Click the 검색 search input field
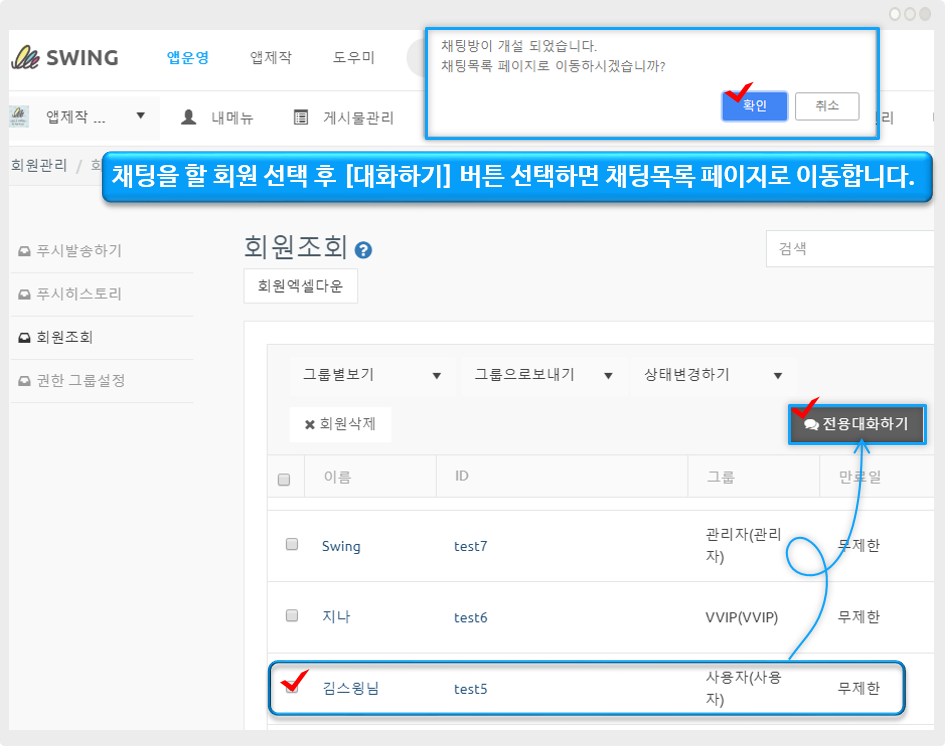Screen dimensions: 945x746 coord(850,249)
